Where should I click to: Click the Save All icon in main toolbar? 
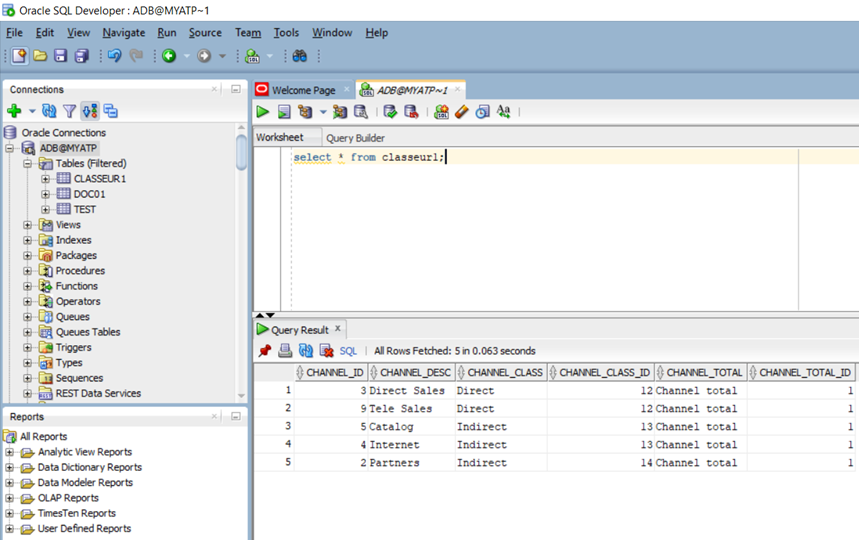click(82, 56)
